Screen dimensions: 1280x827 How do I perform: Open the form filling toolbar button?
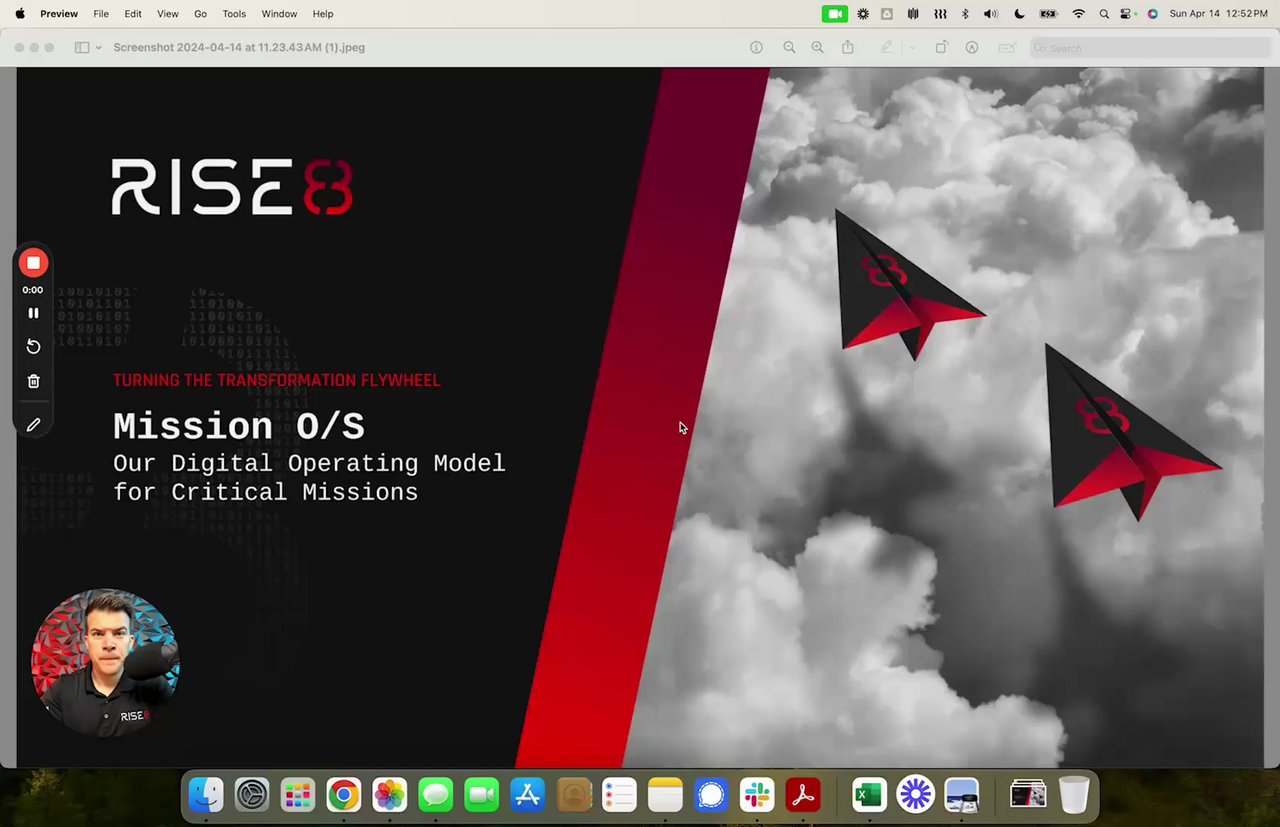pos(1007,47)
